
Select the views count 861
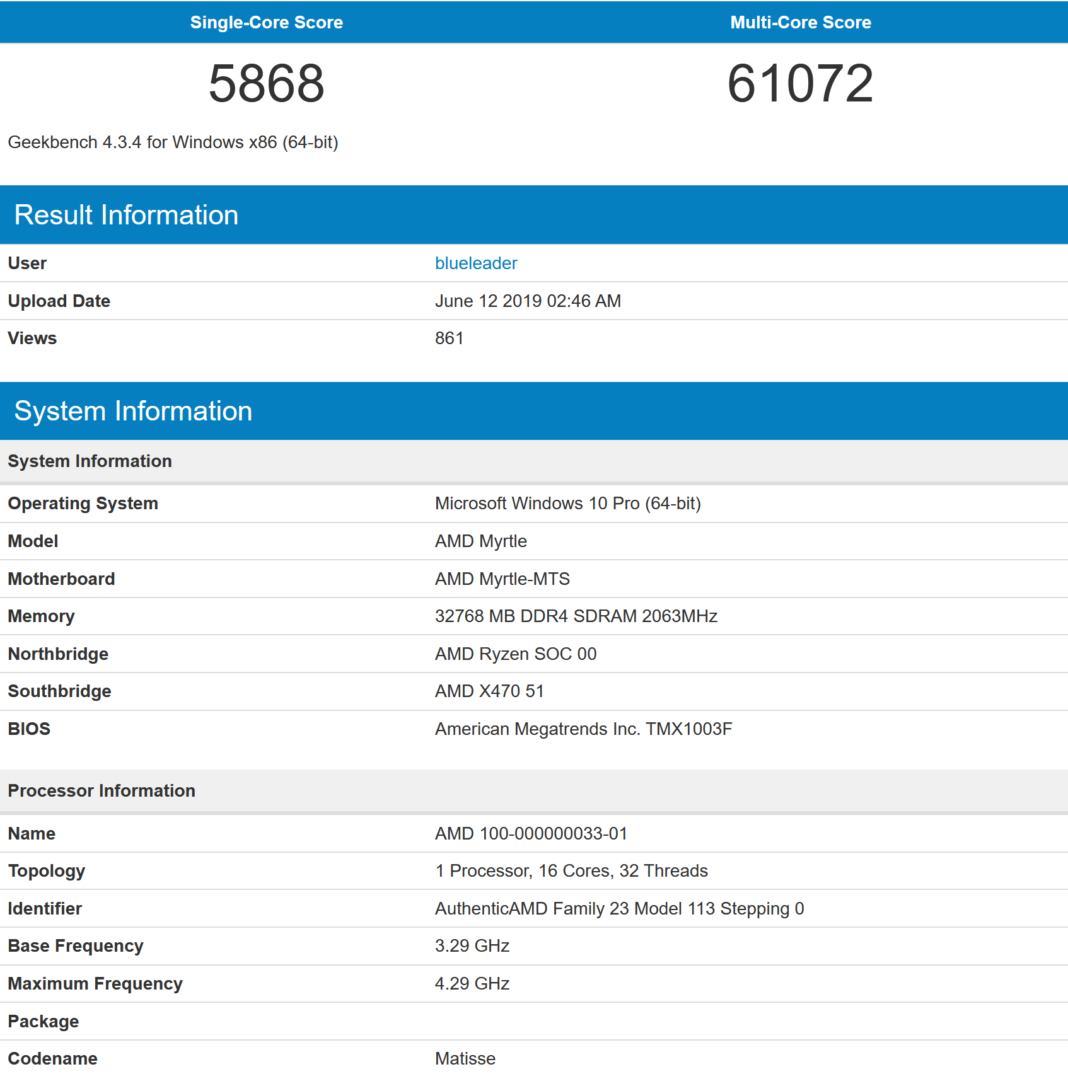449,338
